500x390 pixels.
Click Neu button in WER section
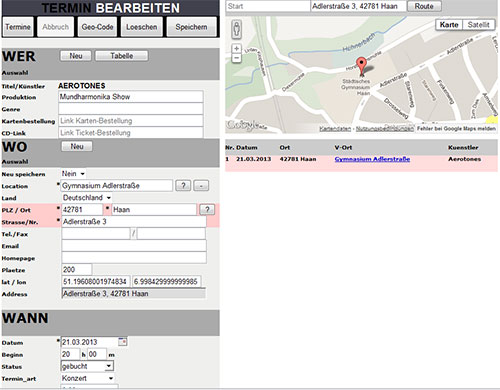click(76, 56)
